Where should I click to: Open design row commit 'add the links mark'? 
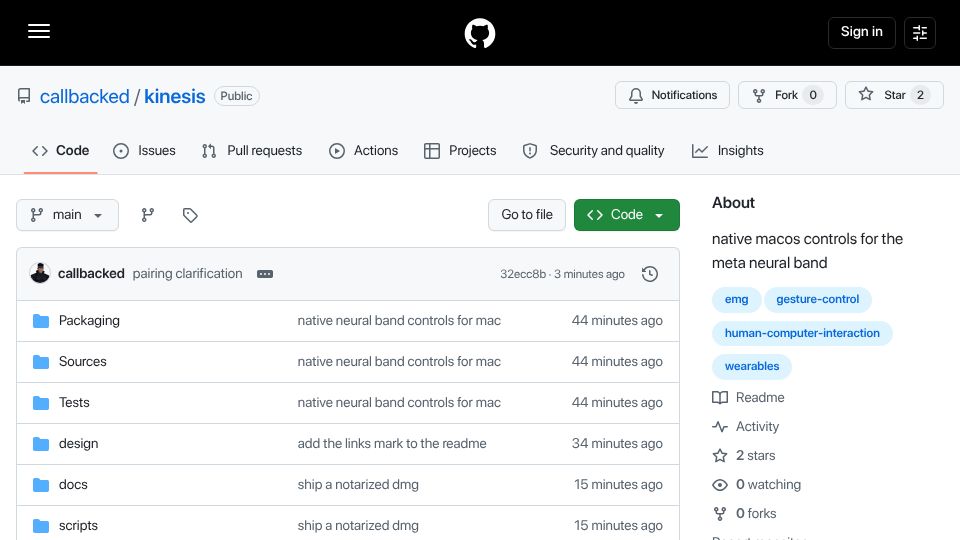pyautogui.click(x=392, y=444)
